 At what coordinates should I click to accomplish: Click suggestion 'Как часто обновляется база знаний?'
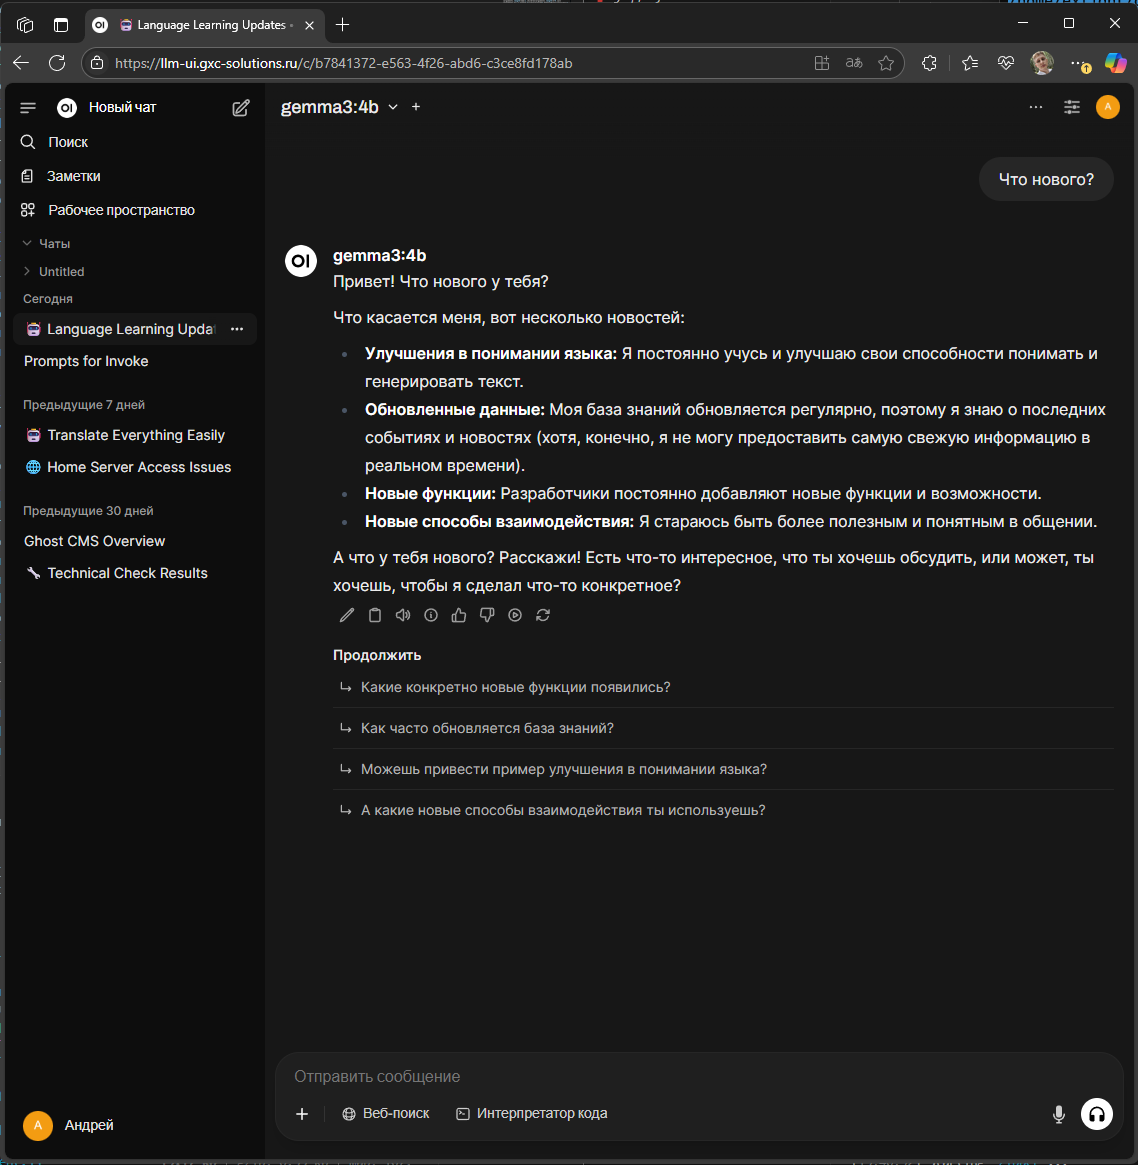[487, 728]
